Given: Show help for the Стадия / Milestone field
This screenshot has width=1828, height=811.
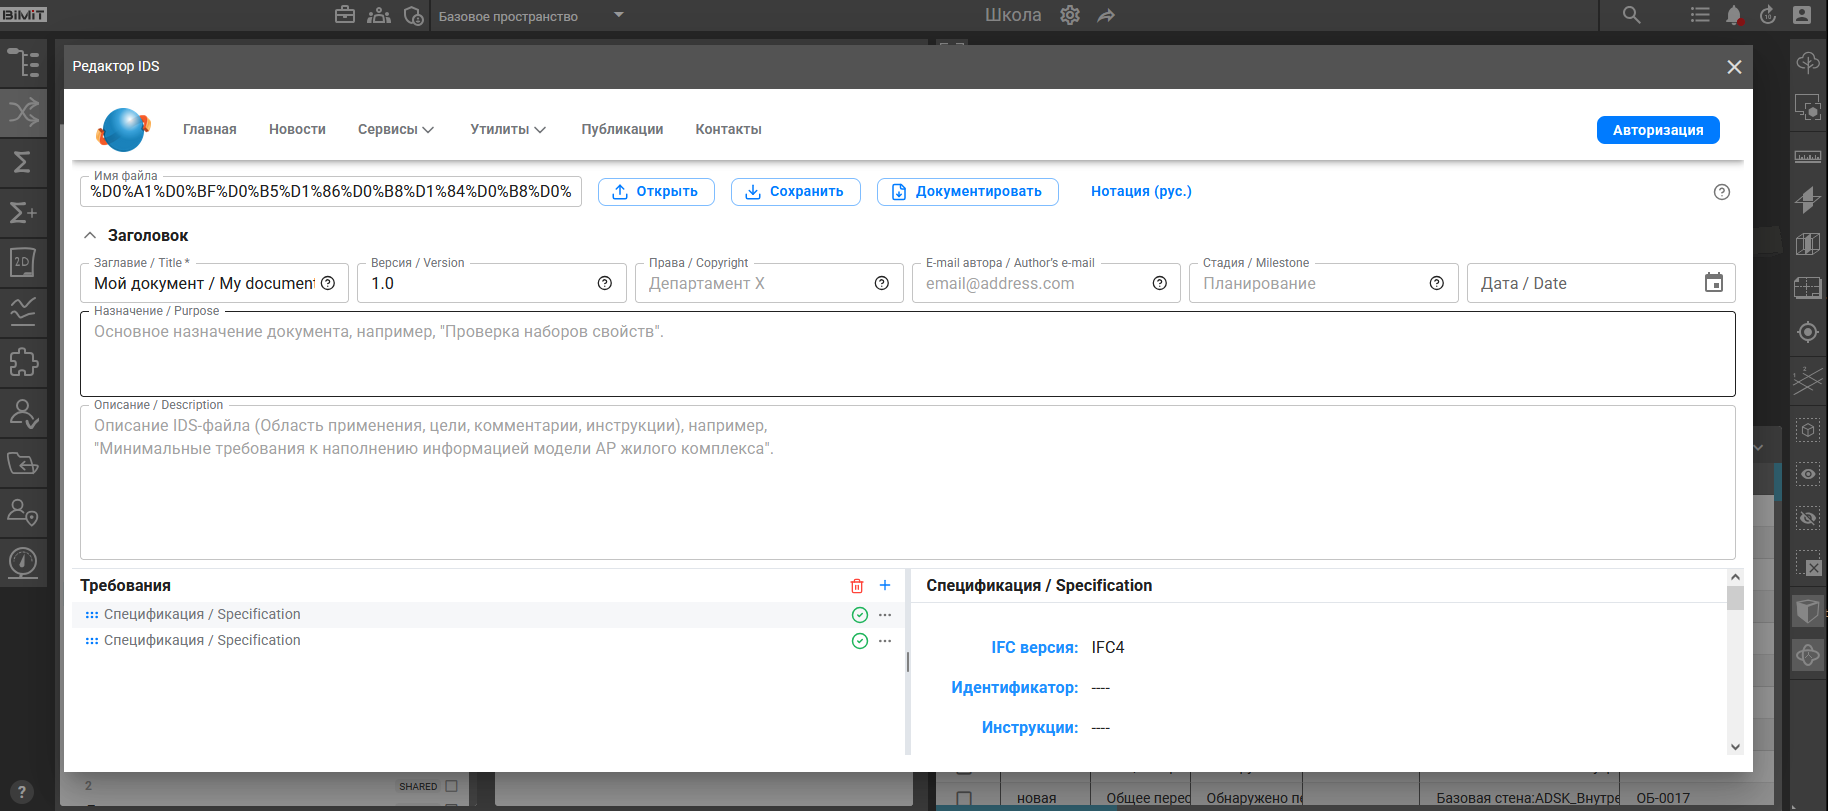Looking at the screenshot, I should click(1437, 283).
